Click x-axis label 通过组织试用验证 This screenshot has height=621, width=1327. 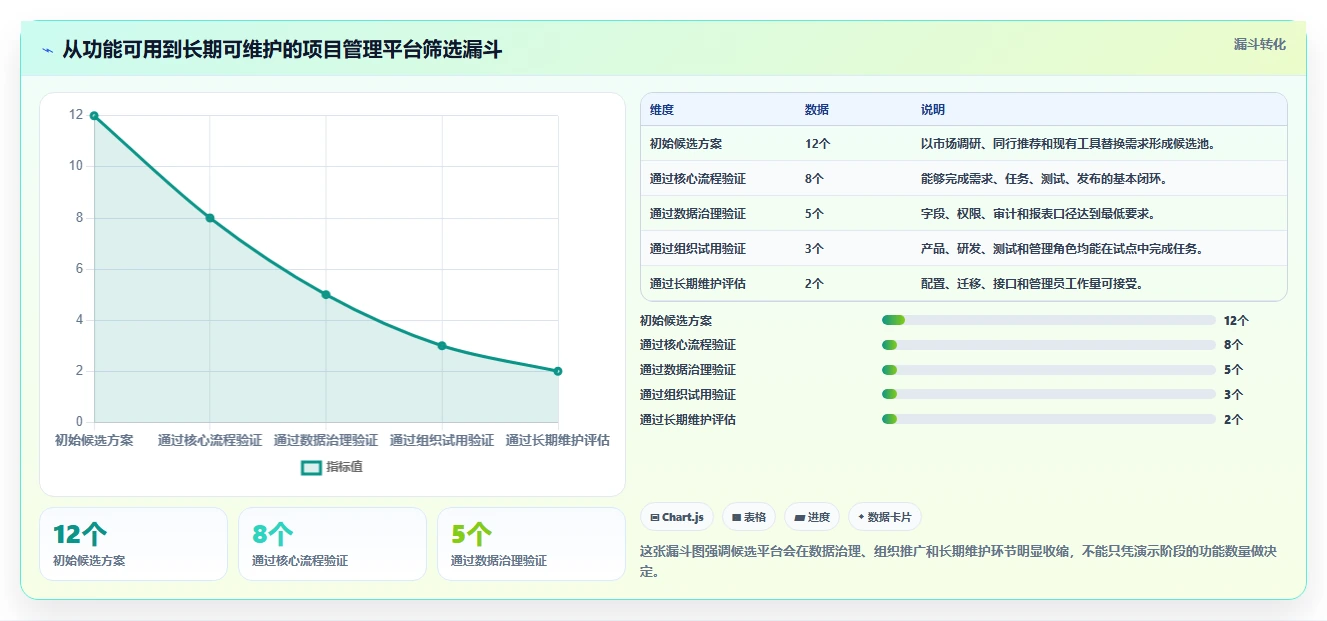pos(442,440)
